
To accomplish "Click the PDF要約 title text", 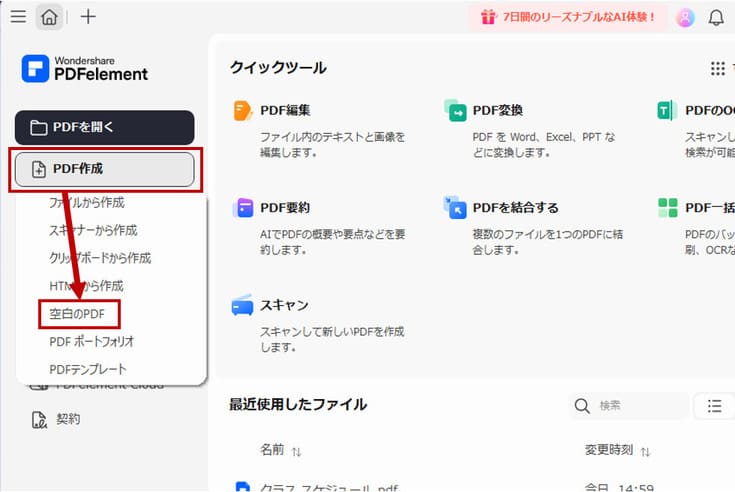I will 285,208.
